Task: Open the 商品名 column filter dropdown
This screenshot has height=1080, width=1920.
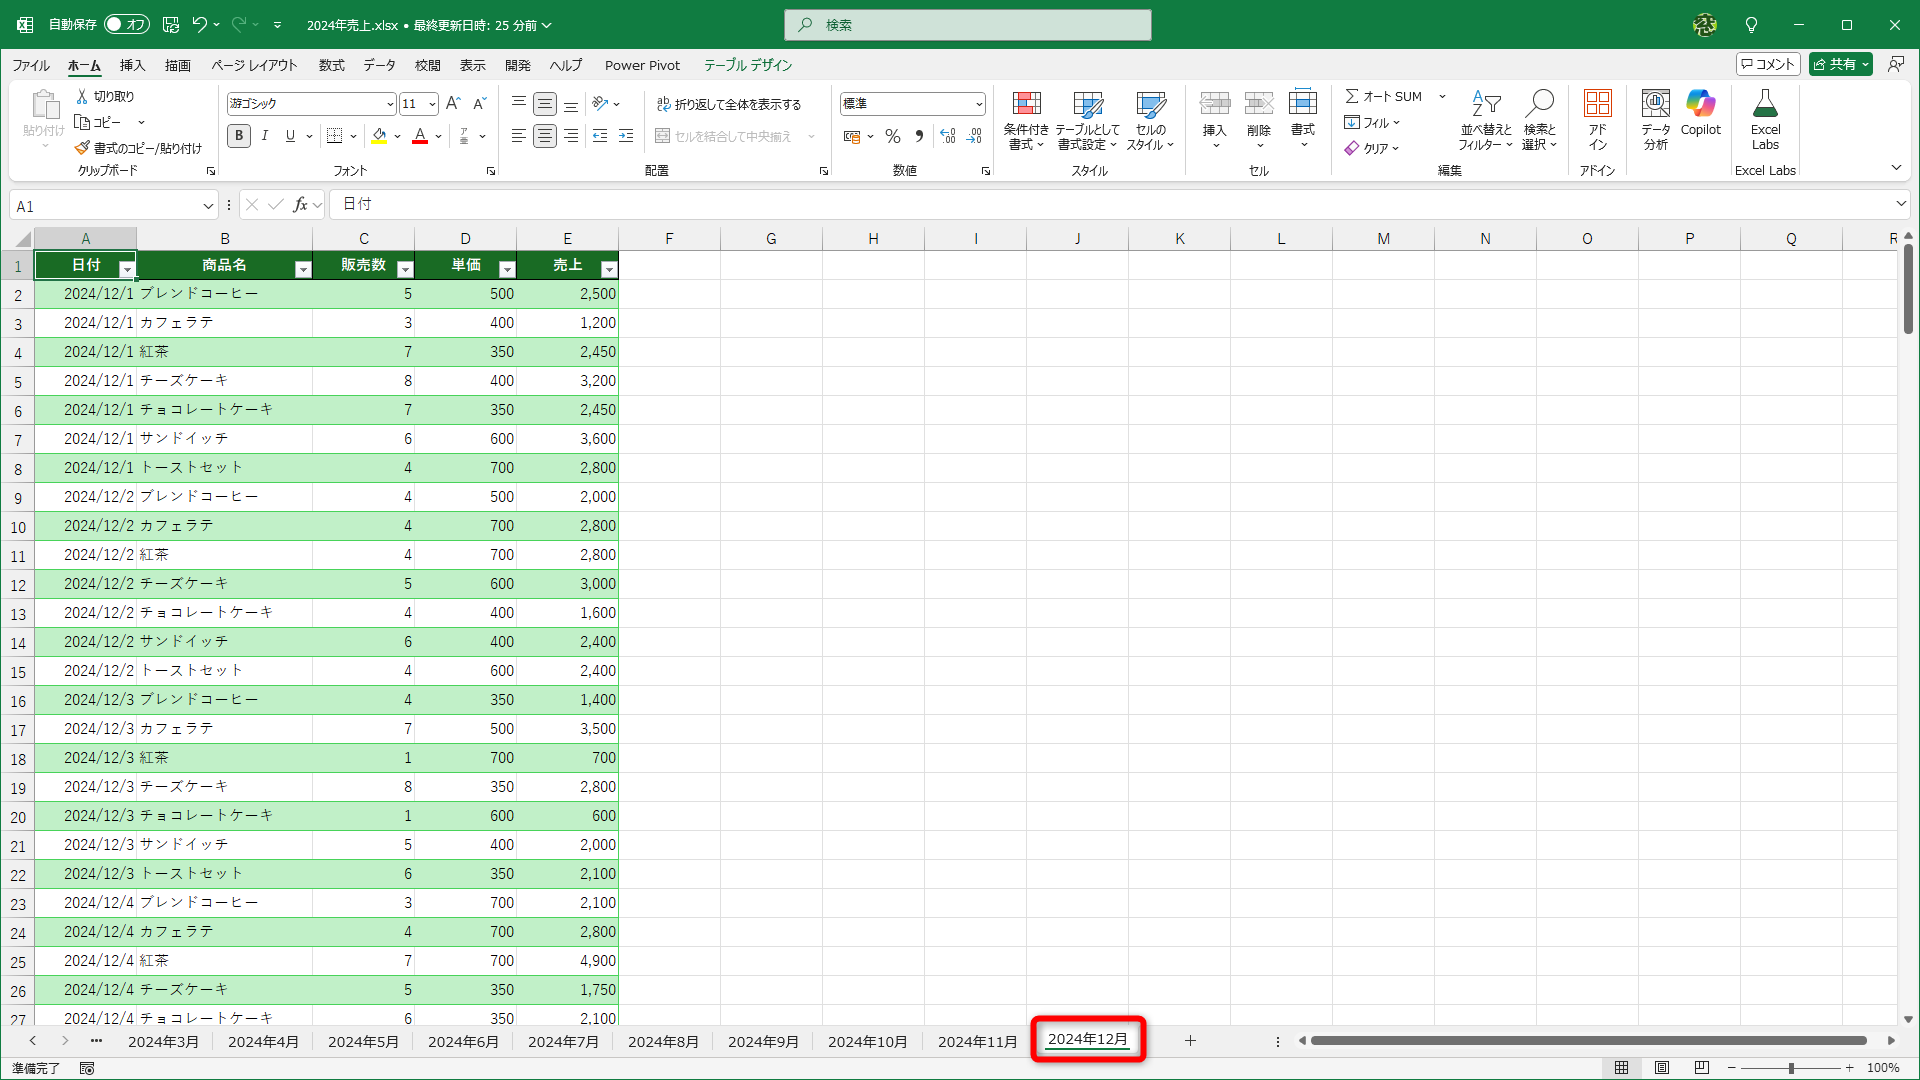Action: pos(303,269)
